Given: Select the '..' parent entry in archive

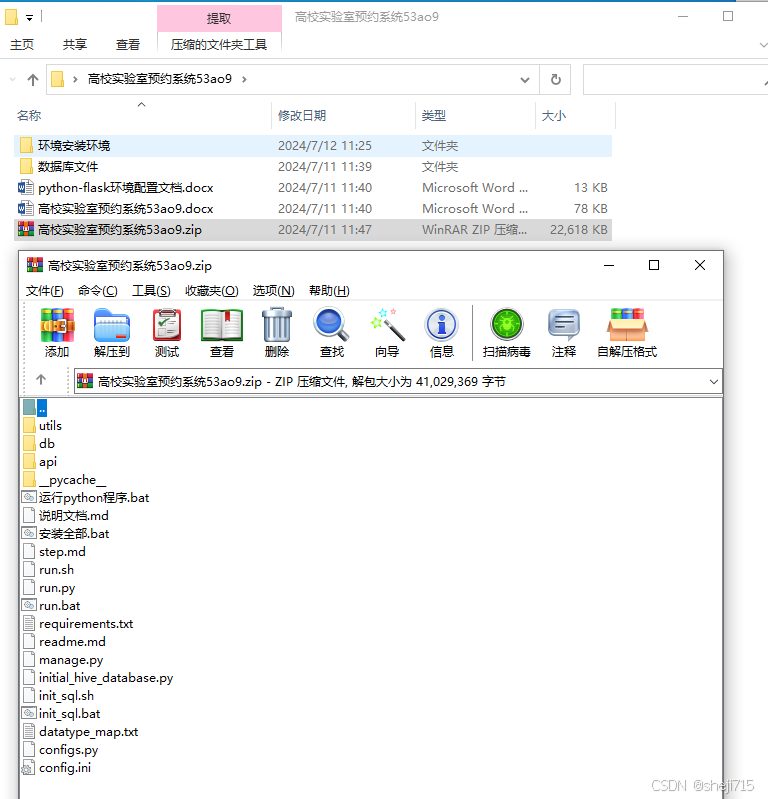Looking at the screenshot, I should pyautogui.click(x=42, y=408).
